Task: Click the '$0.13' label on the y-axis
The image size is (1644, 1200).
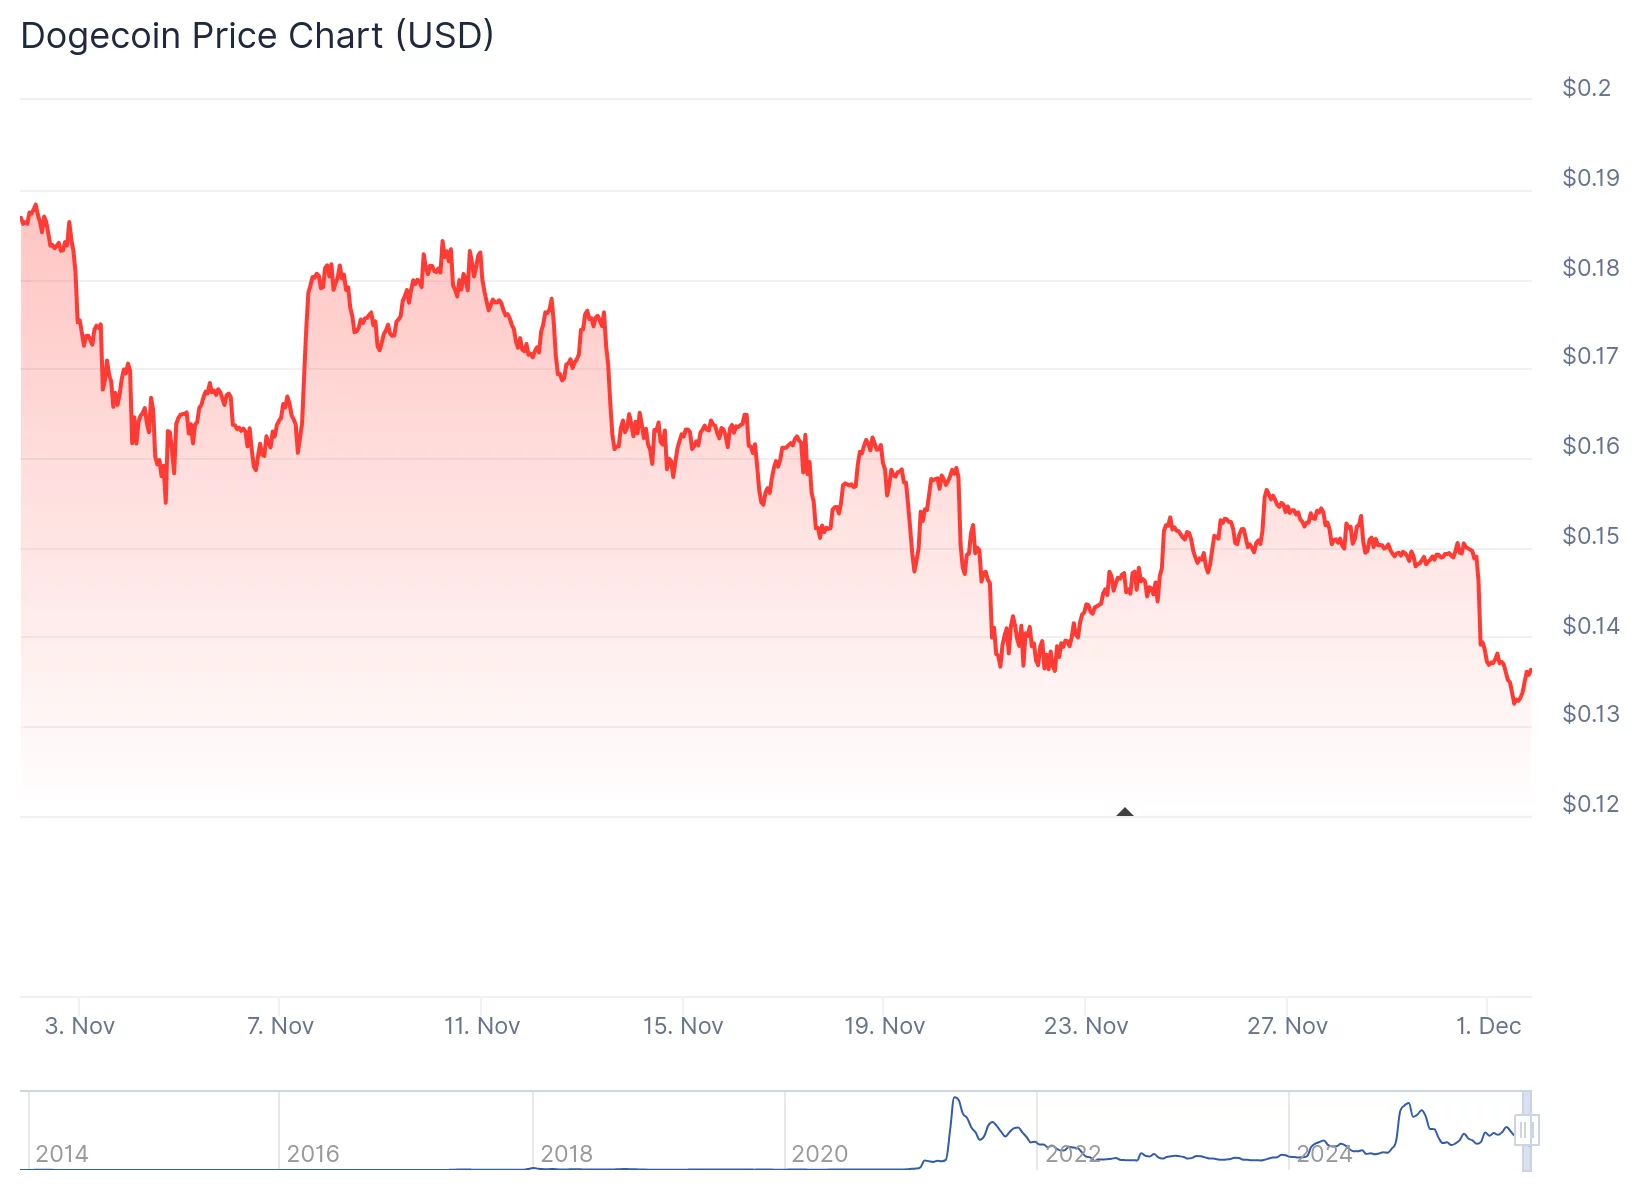Action: pos(1589,713)
